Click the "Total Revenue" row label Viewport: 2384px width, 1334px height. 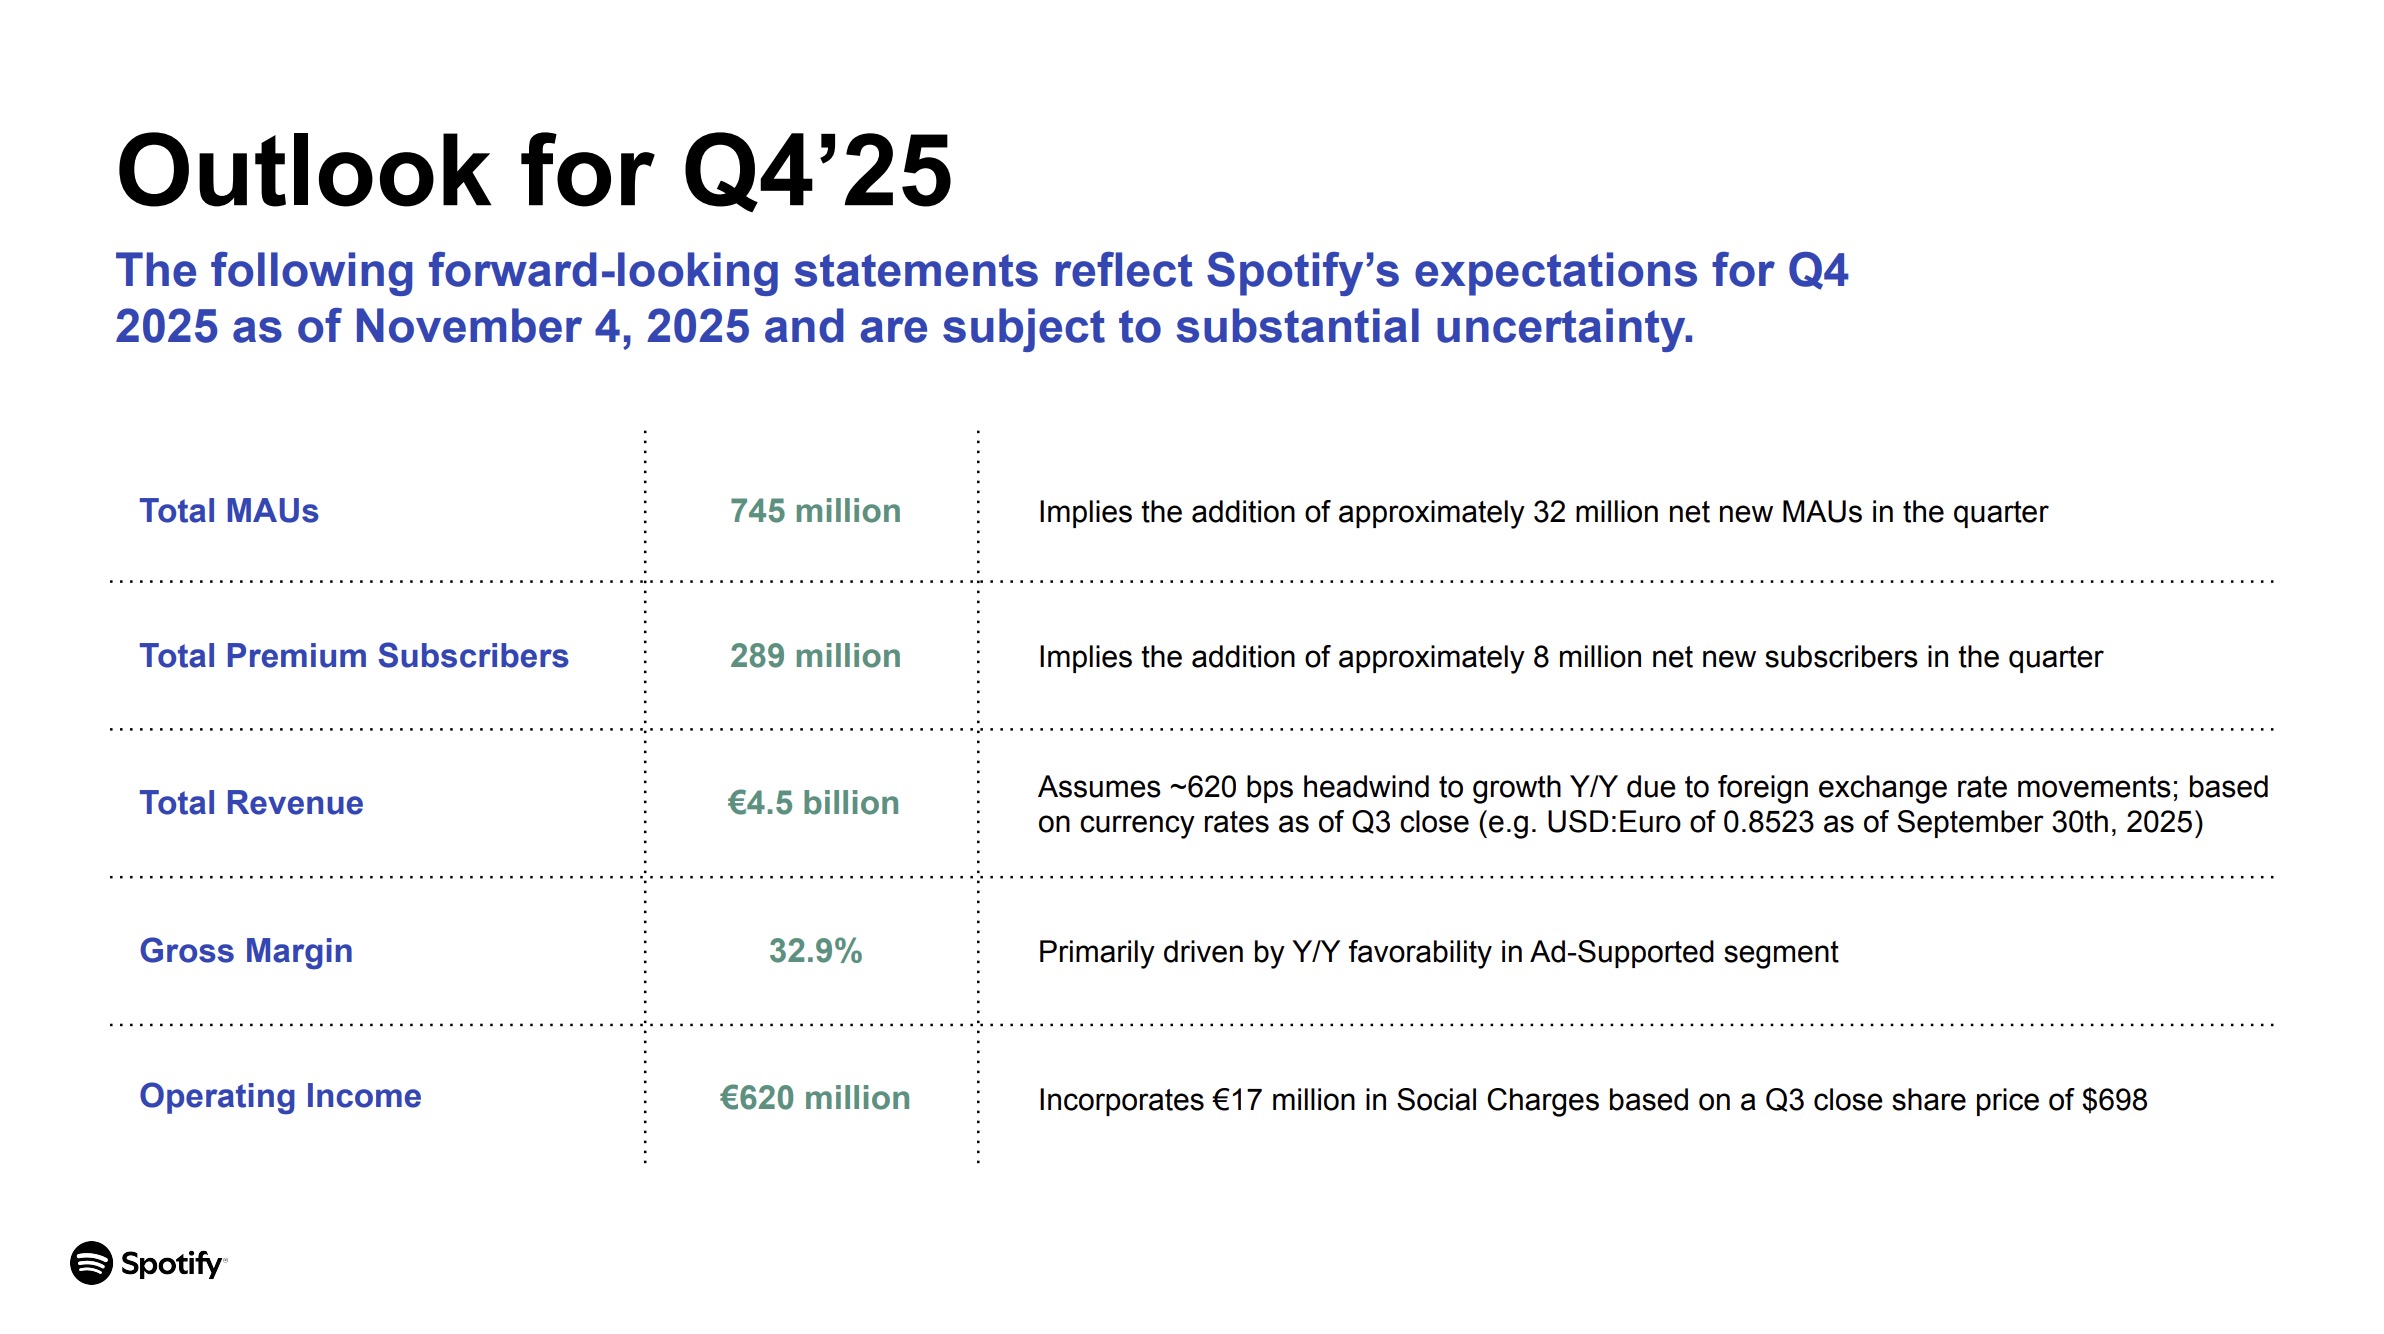tap(251, 803)
